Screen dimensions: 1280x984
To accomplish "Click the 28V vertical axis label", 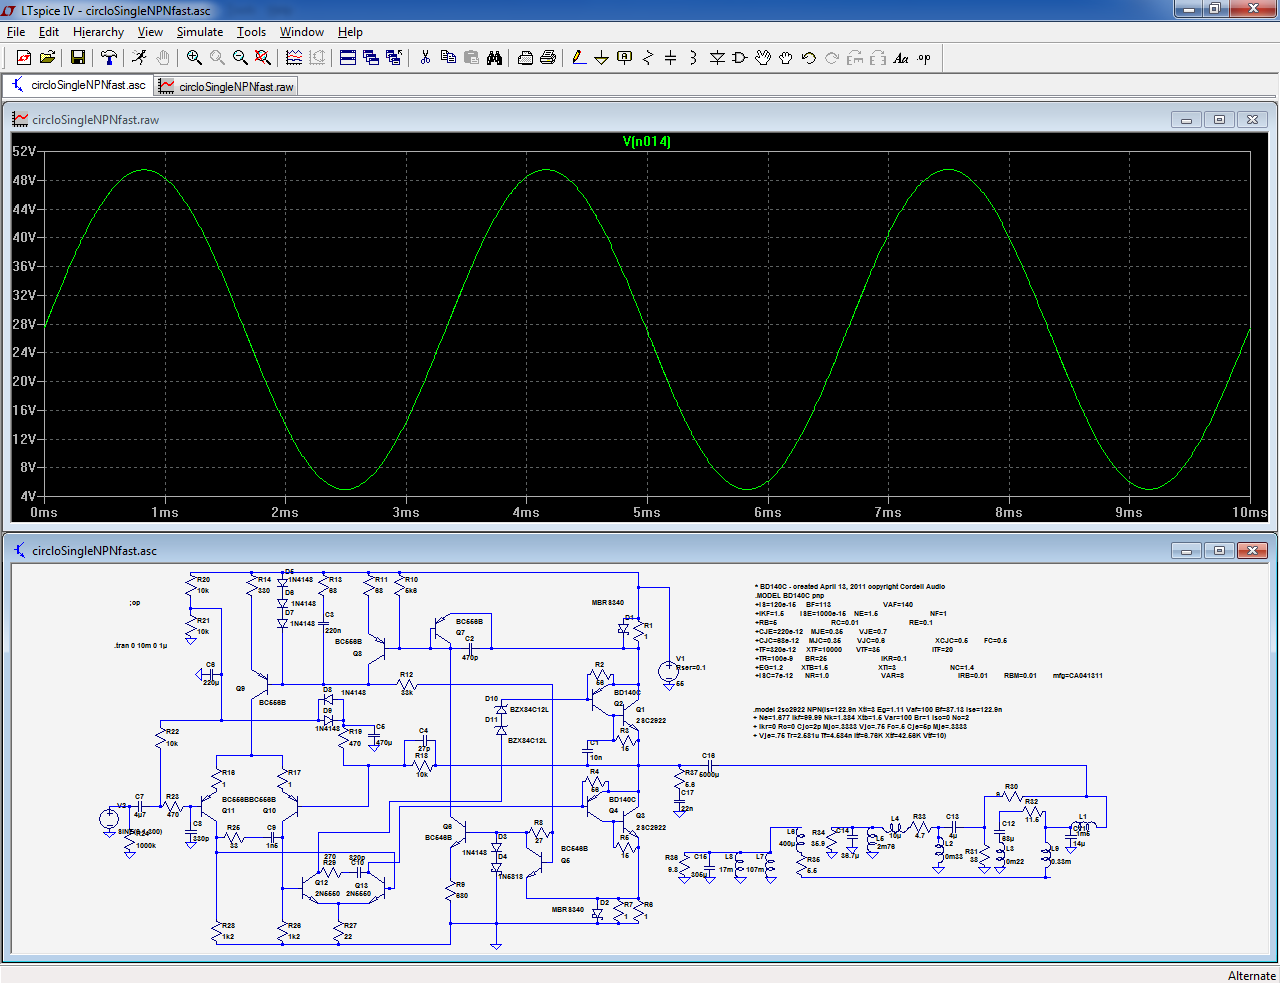I will click(x=24, y=324).
